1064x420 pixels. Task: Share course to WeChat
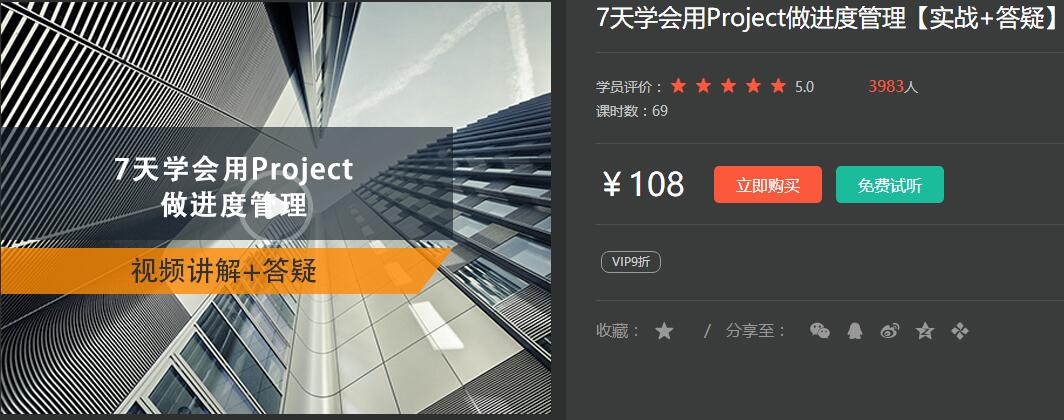[x=820, y=330]
